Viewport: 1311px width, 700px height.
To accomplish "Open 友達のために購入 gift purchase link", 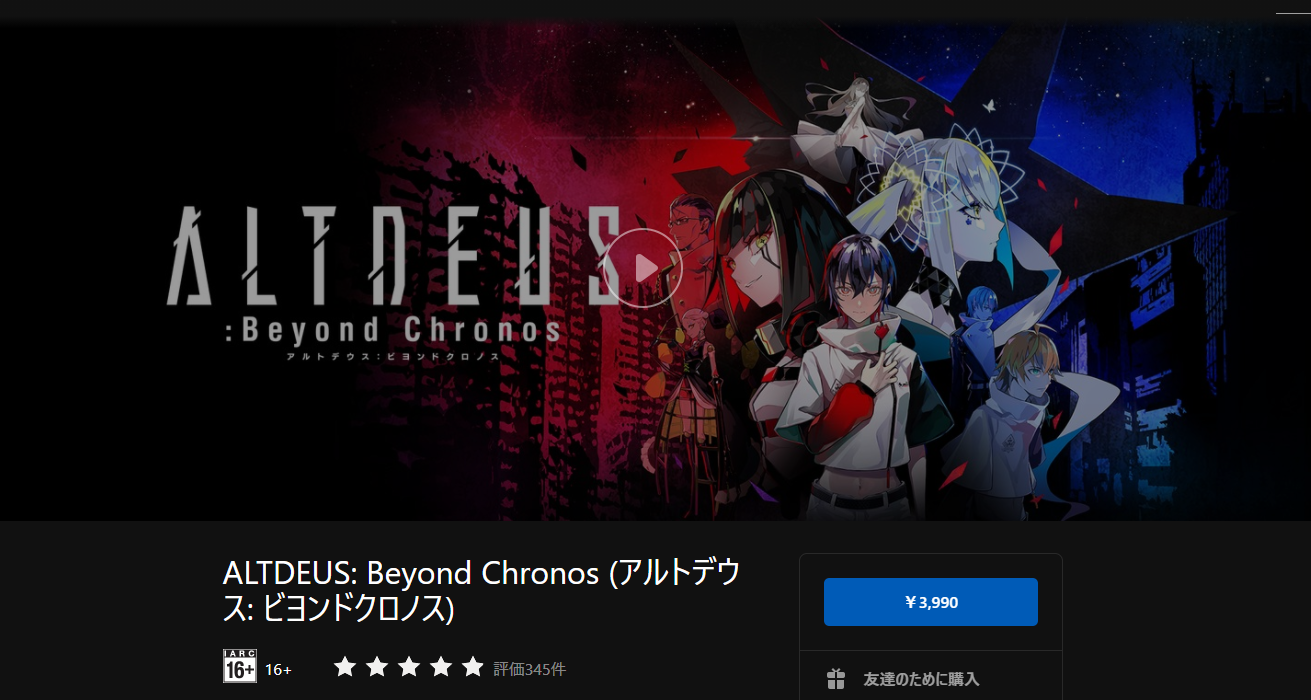I will (921, 680).
